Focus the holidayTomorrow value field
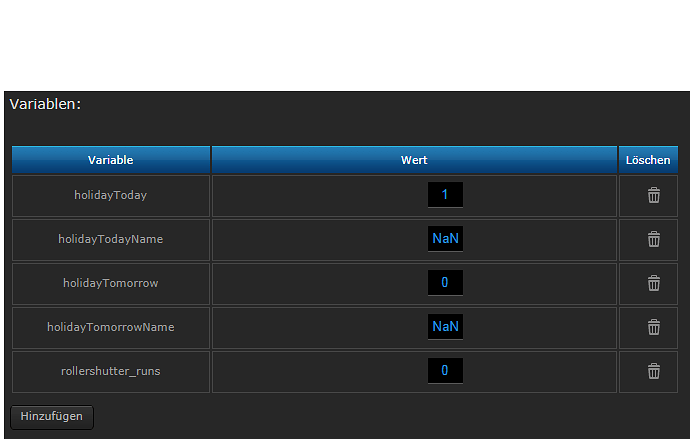Image resolution: width=690 pixels, height=439 pixels. point(445,283)
